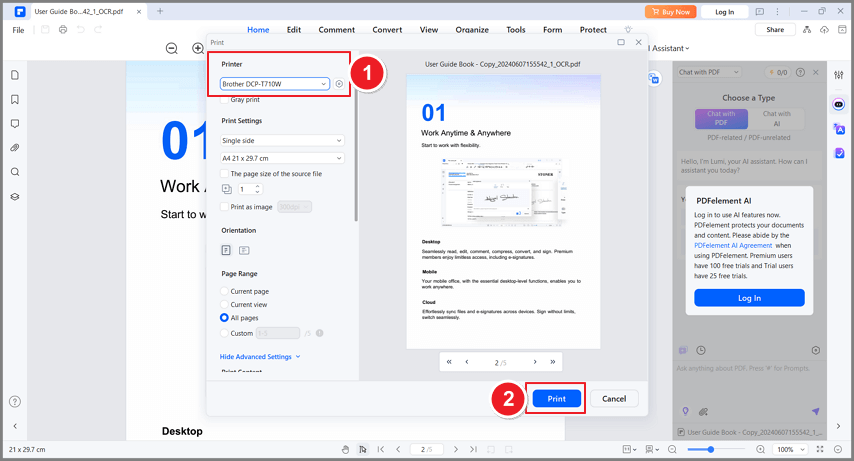Go to the first page in the print preview
The width and height of the screenshot is (854, 461).
click(449, 362)
